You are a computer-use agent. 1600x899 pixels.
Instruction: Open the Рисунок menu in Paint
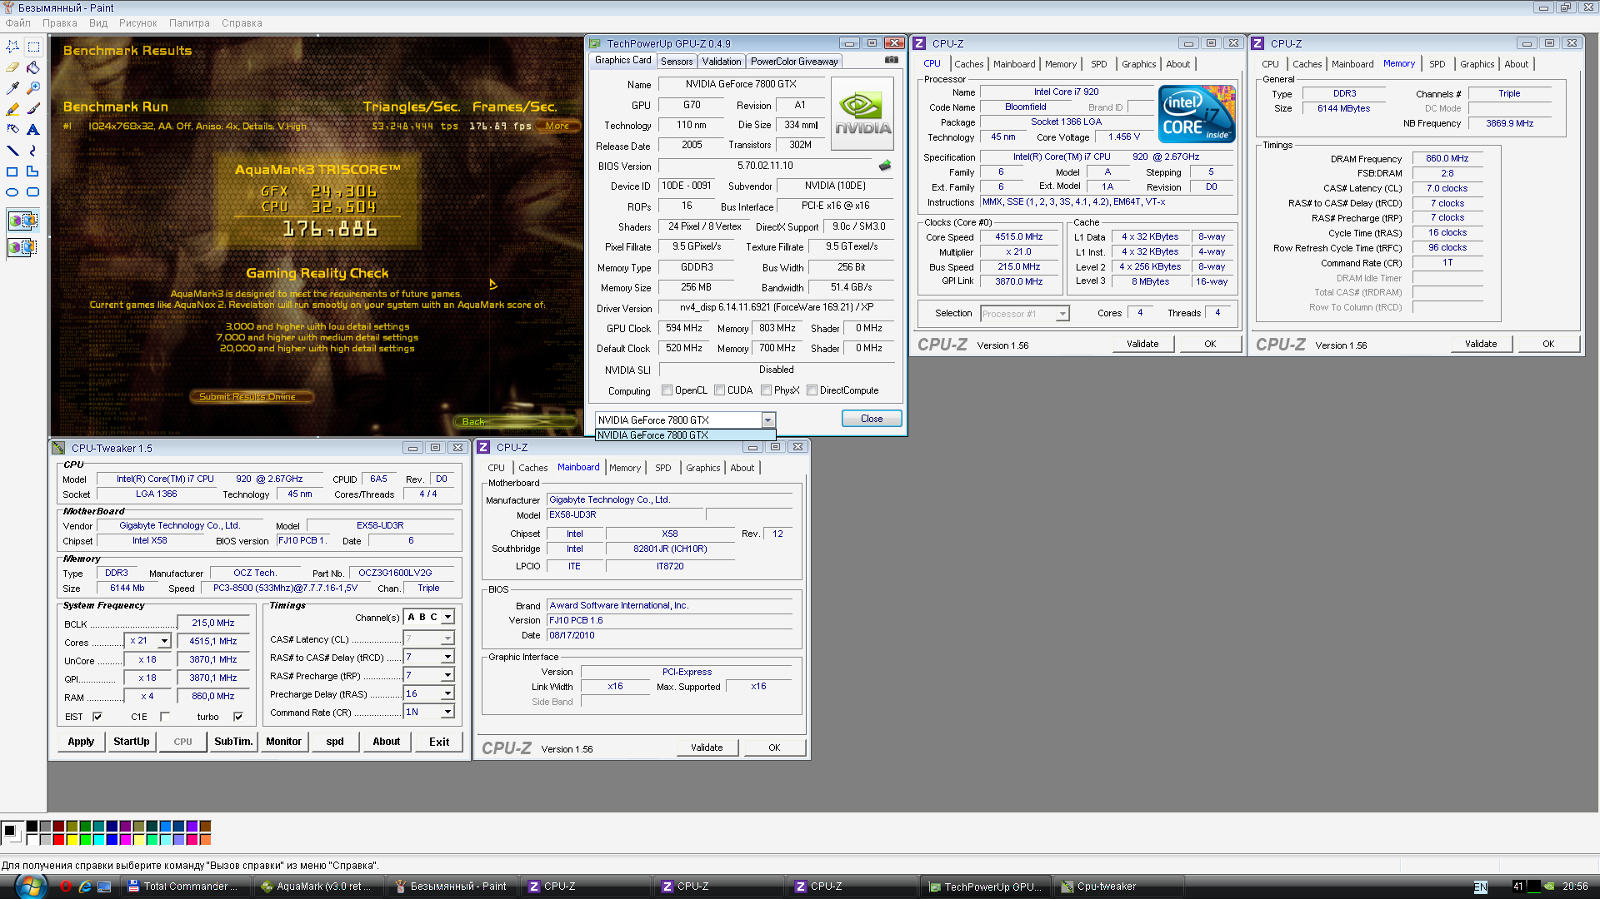[138, 23]
